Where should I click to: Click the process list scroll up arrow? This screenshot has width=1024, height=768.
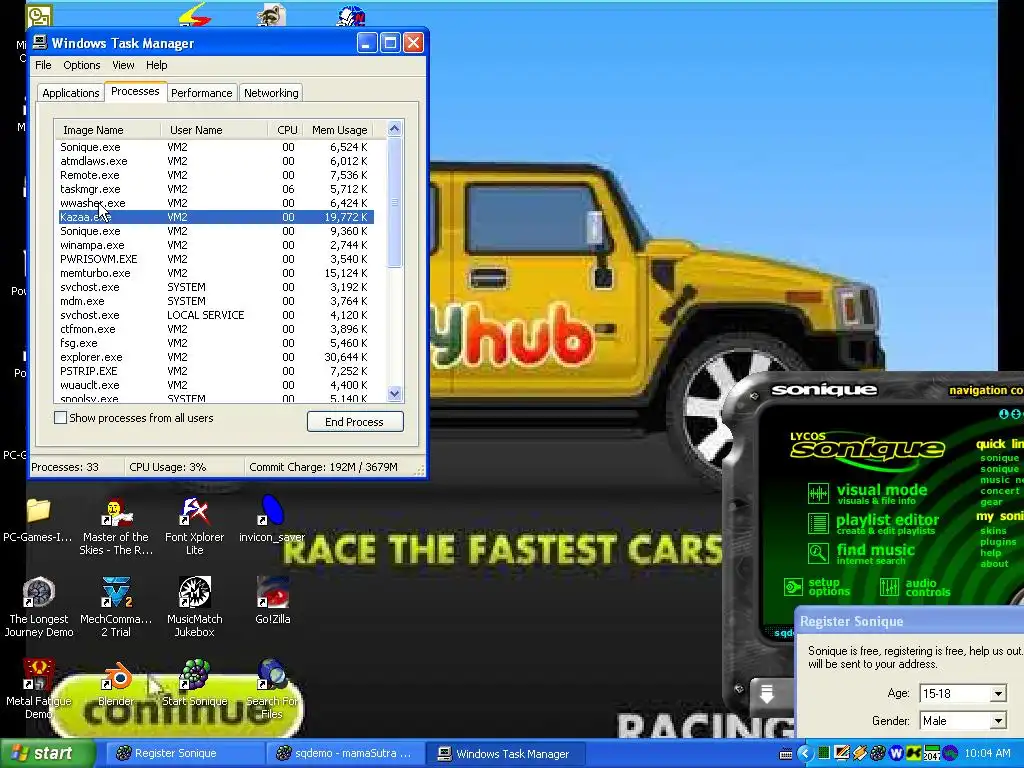394,129
